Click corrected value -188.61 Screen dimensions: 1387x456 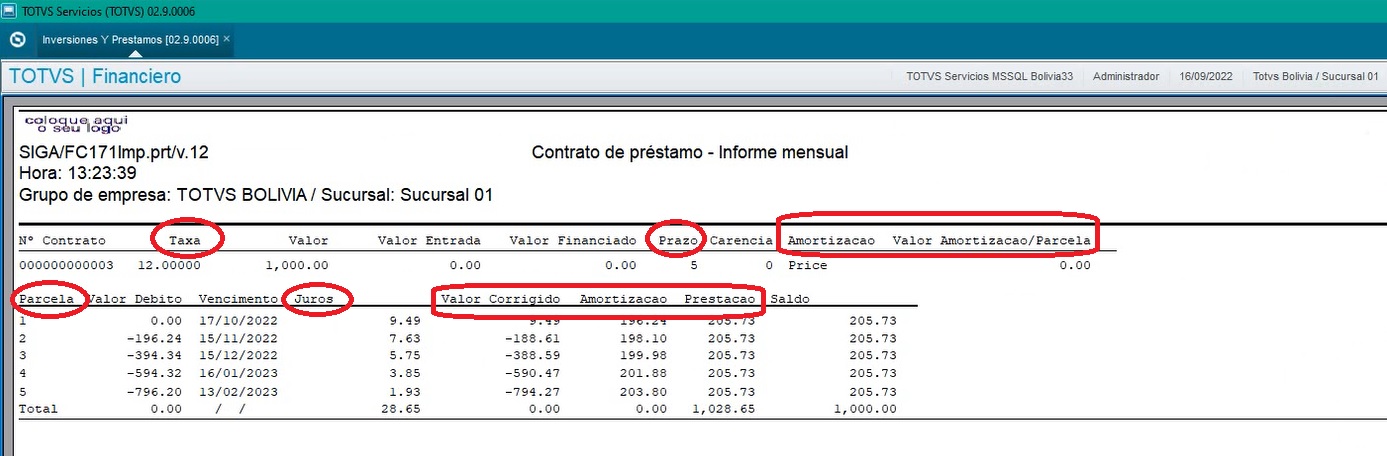click(x=532, y=339)
